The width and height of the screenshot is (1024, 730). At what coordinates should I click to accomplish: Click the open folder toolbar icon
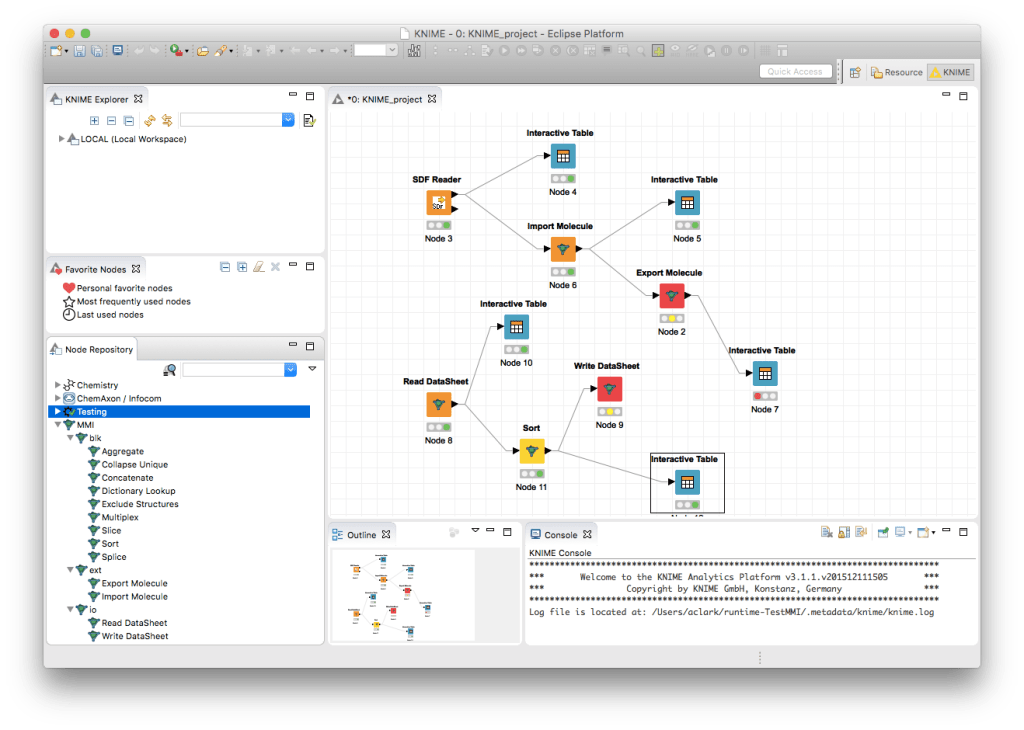pyautogui.click(x=203, y=51)
